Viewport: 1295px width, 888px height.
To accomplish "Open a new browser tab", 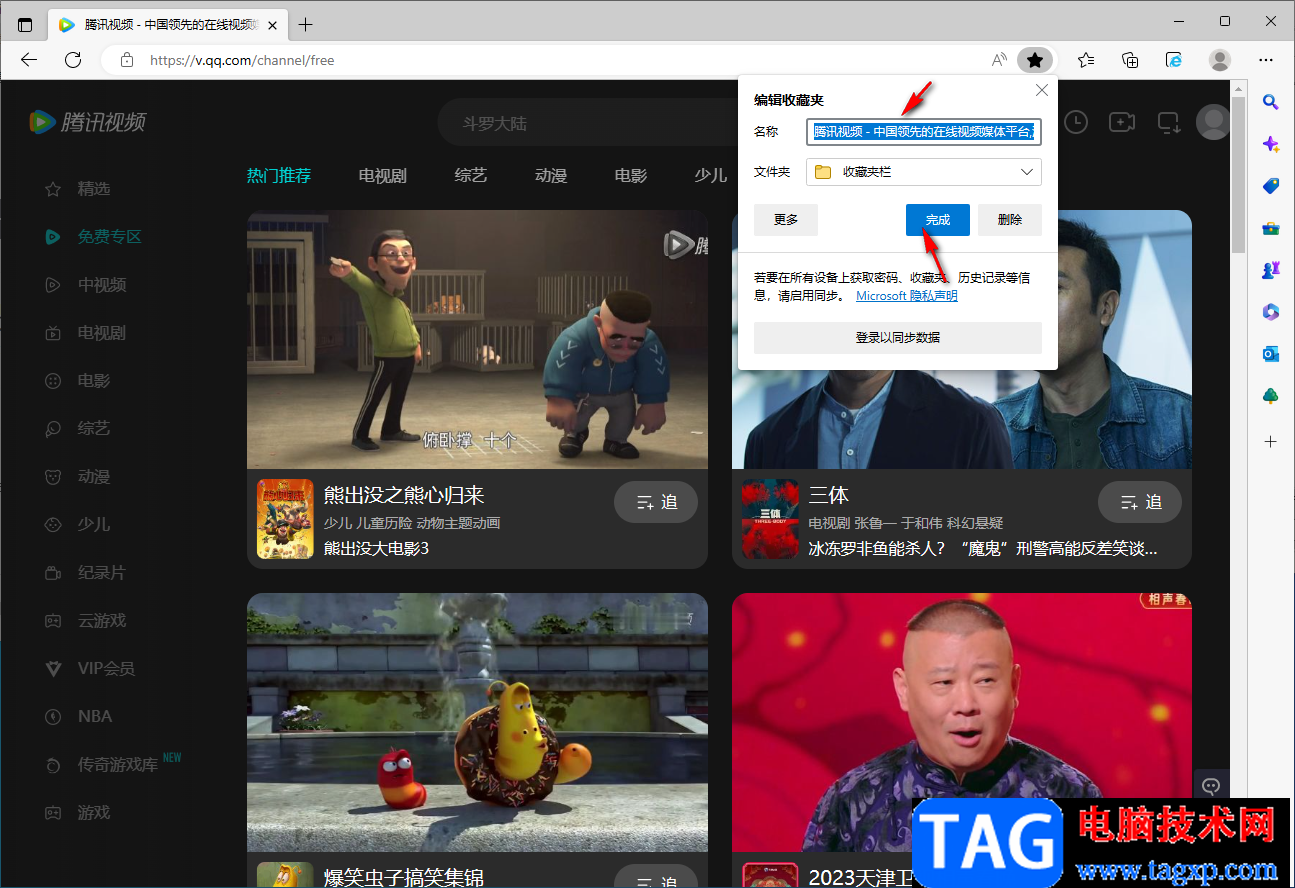I will pyautogui.click(x=305, y=25).
